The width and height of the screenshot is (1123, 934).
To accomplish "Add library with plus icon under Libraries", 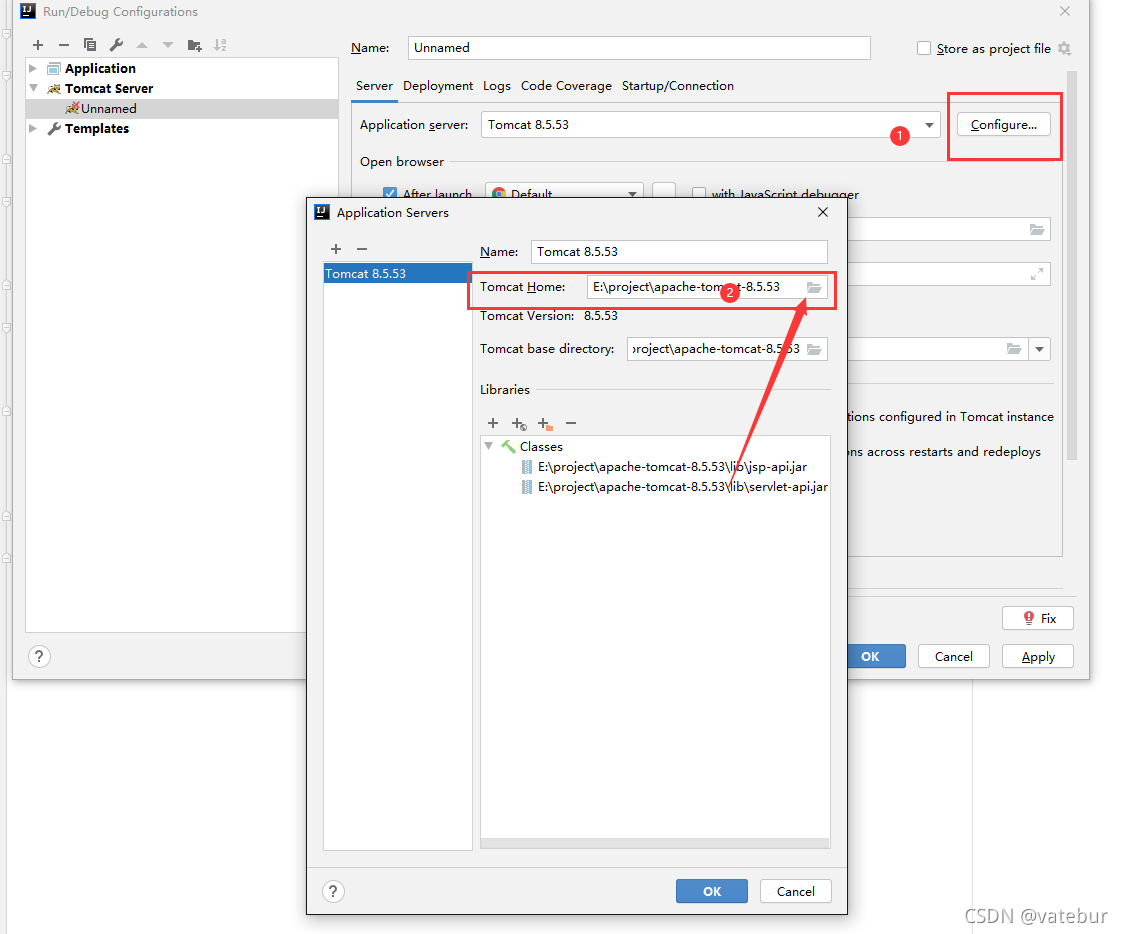I will tap(493, 423).
